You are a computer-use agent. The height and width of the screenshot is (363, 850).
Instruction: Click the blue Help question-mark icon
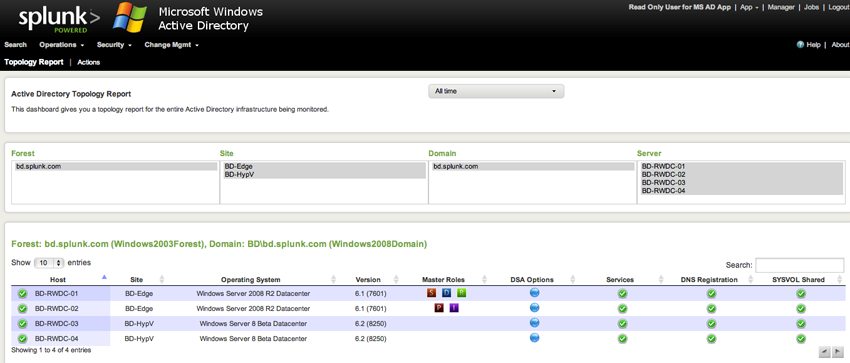pos(800,45)
